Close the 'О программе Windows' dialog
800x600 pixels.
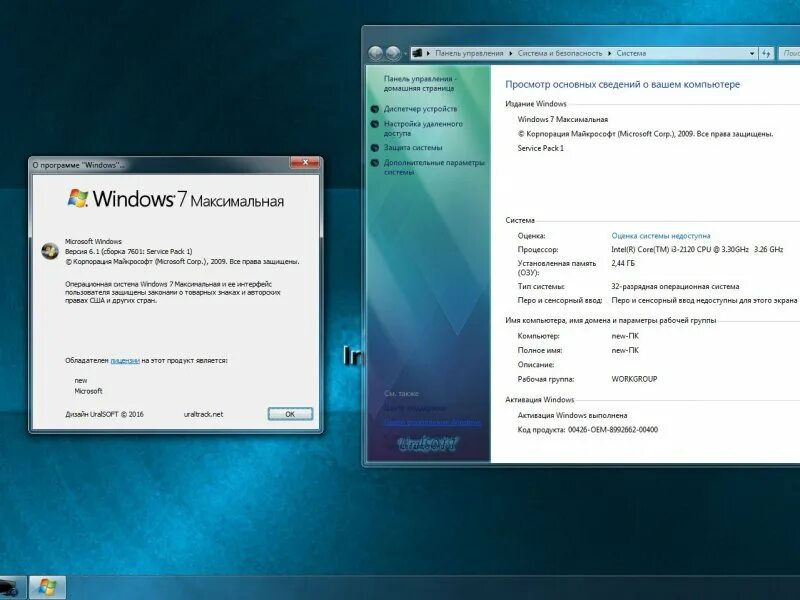tap(305, 162)
